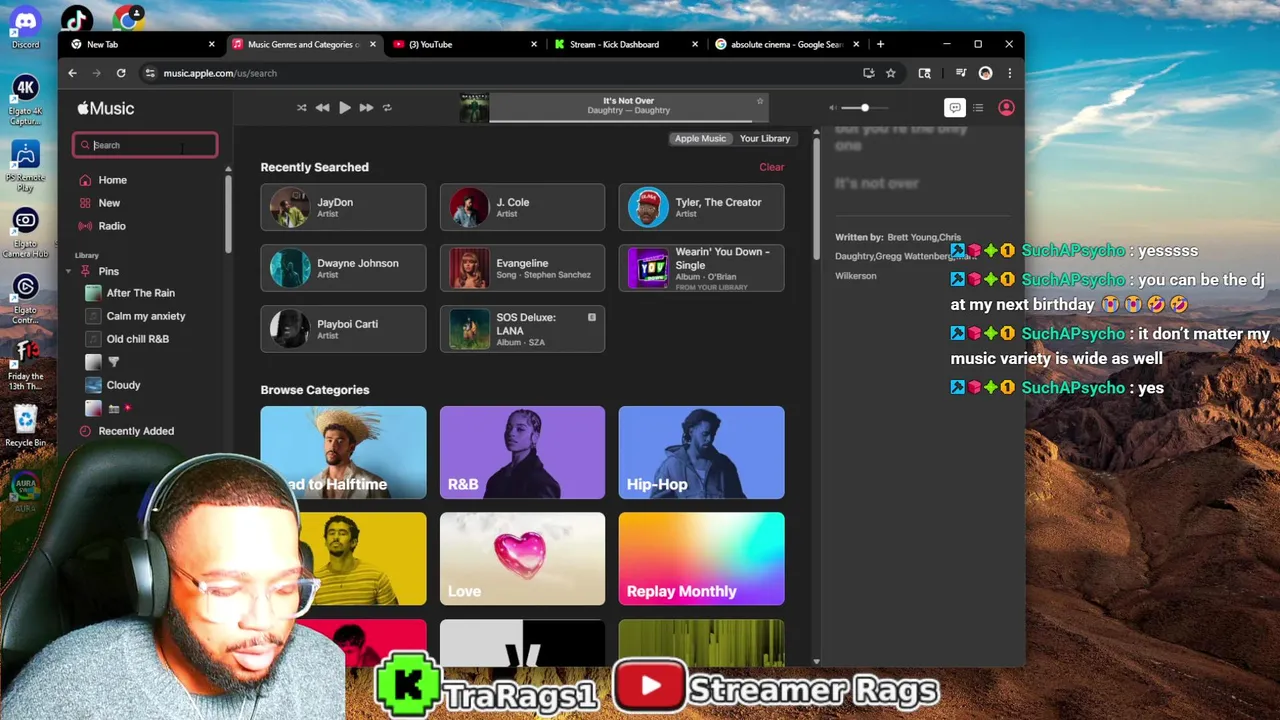The image size is (1280, 720).
Task: Open the PS Remote Play desktop icon
Action: click(x=26, y=168)
